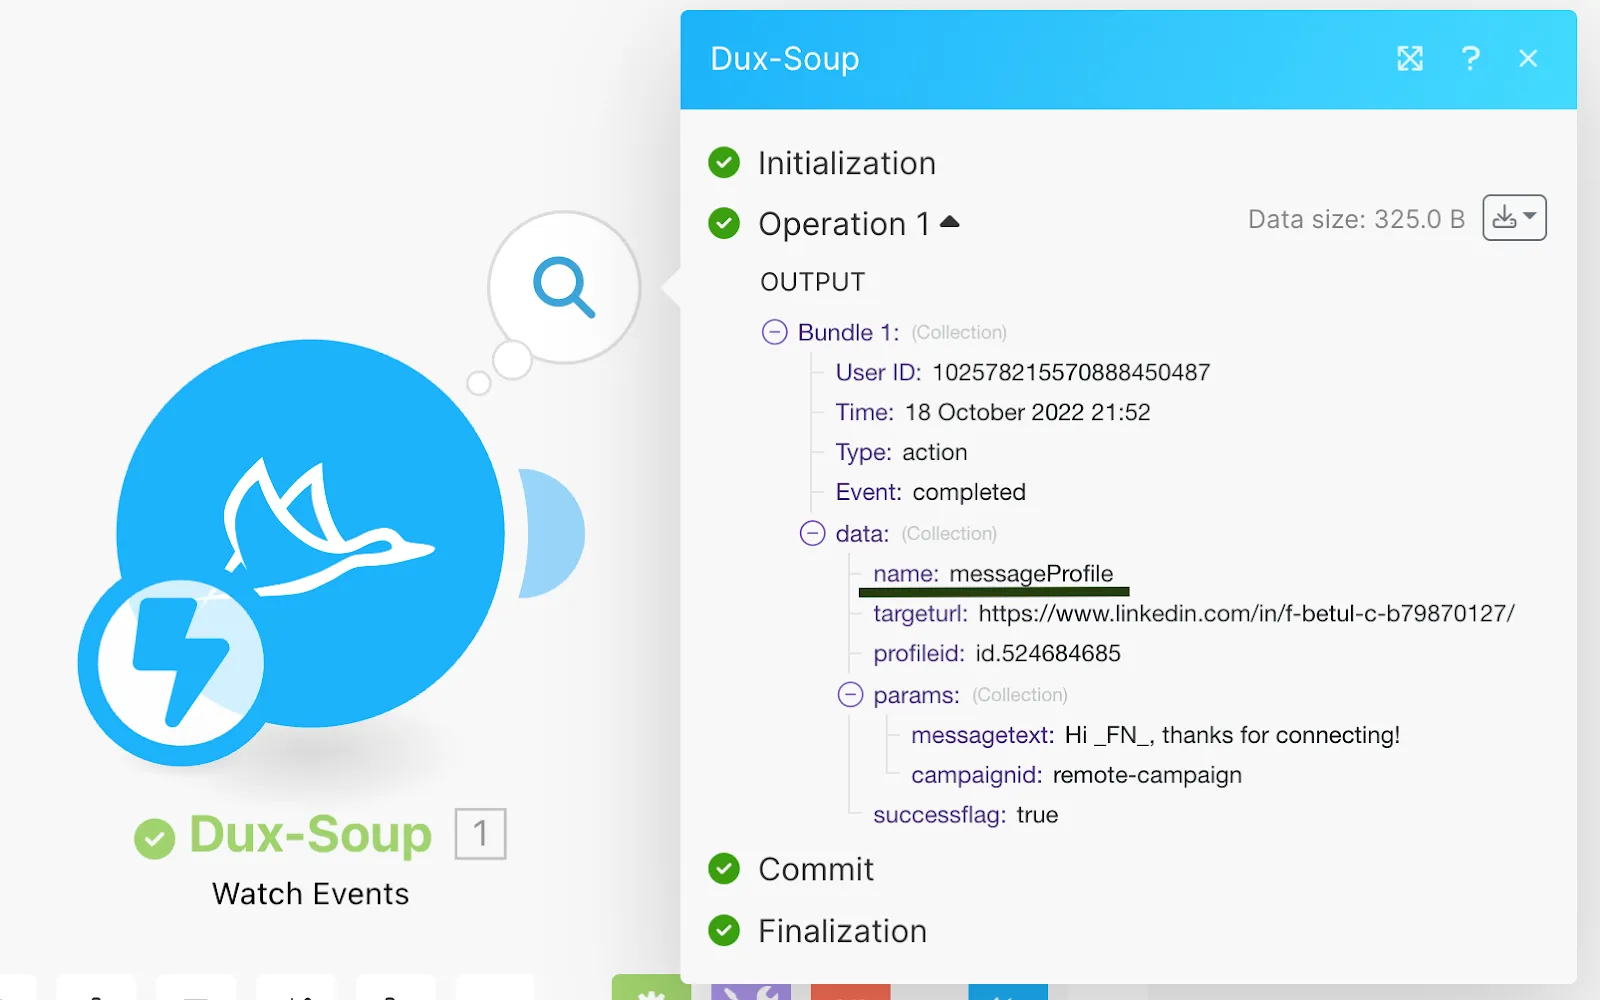Open the download output bundles dropdown
Screen dimensions: 1600x1000
point(1514,218)
